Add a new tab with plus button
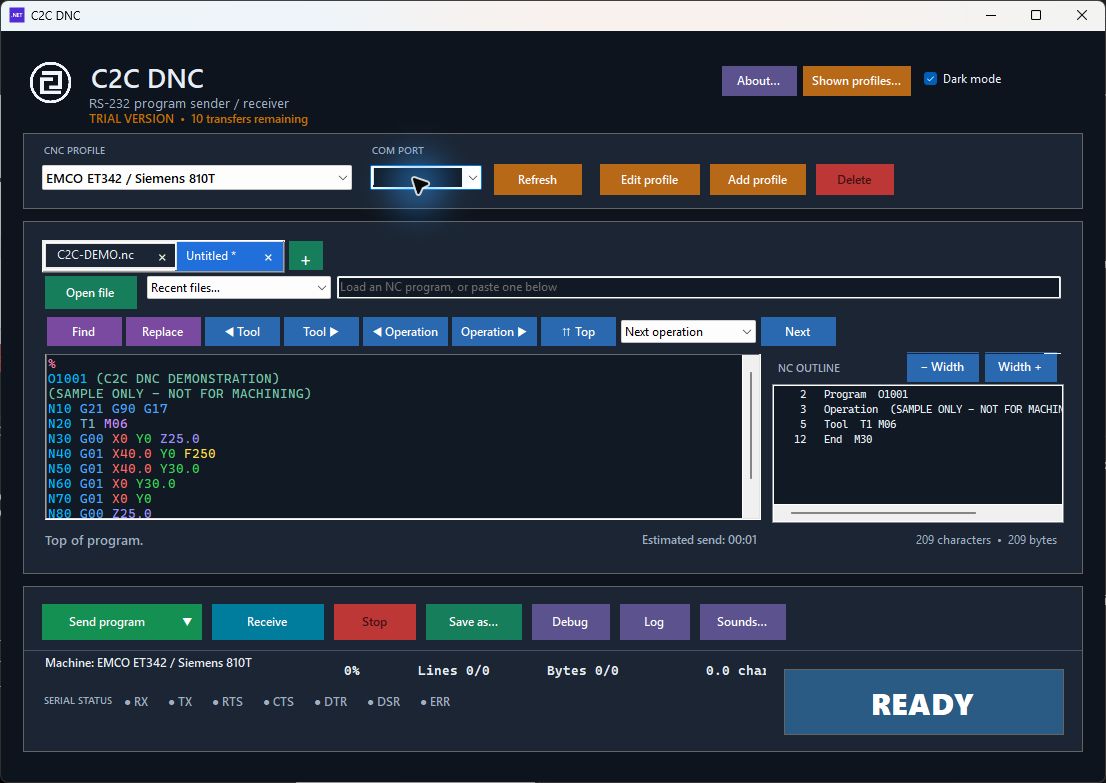Image resolution: width=1106 pixels, height=783 pixels. click(305, 257)
